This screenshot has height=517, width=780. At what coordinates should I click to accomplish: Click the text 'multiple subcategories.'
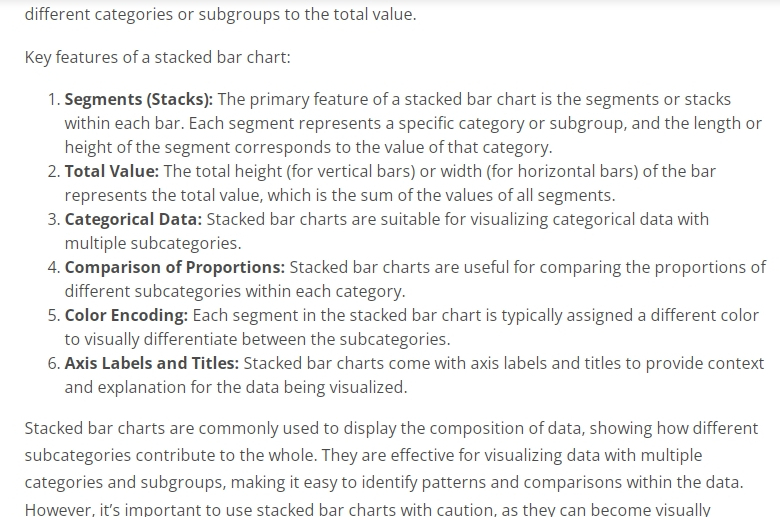153,243
